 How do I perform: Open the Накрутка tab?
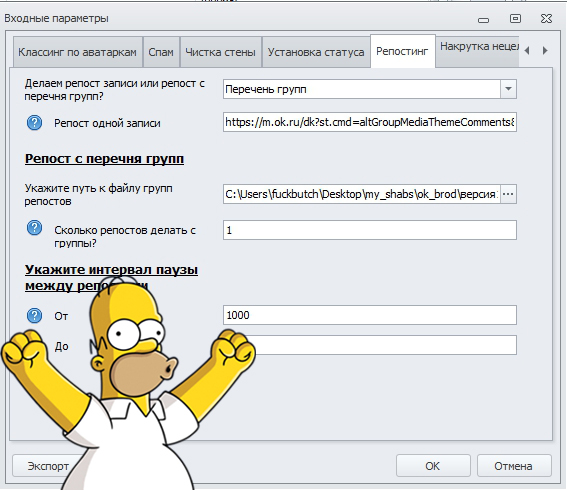click(478, 47)
